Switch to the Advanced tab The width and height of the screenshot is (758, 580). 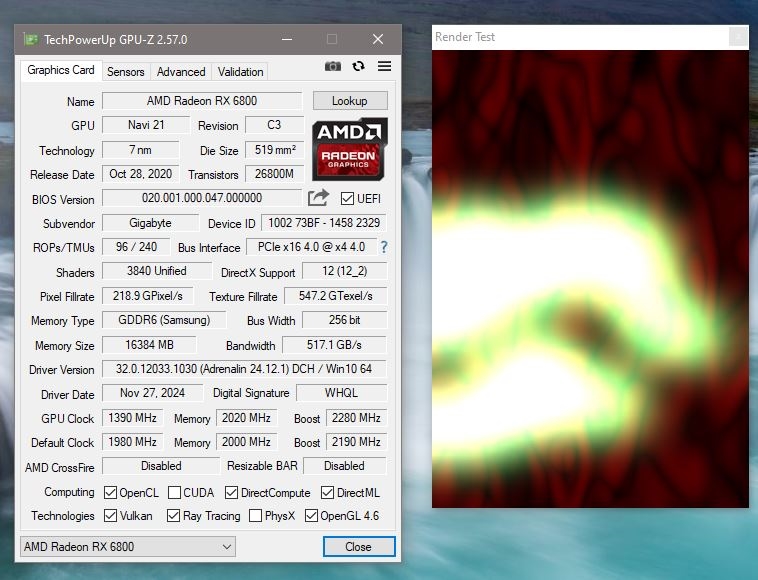(x=181, y=72)
